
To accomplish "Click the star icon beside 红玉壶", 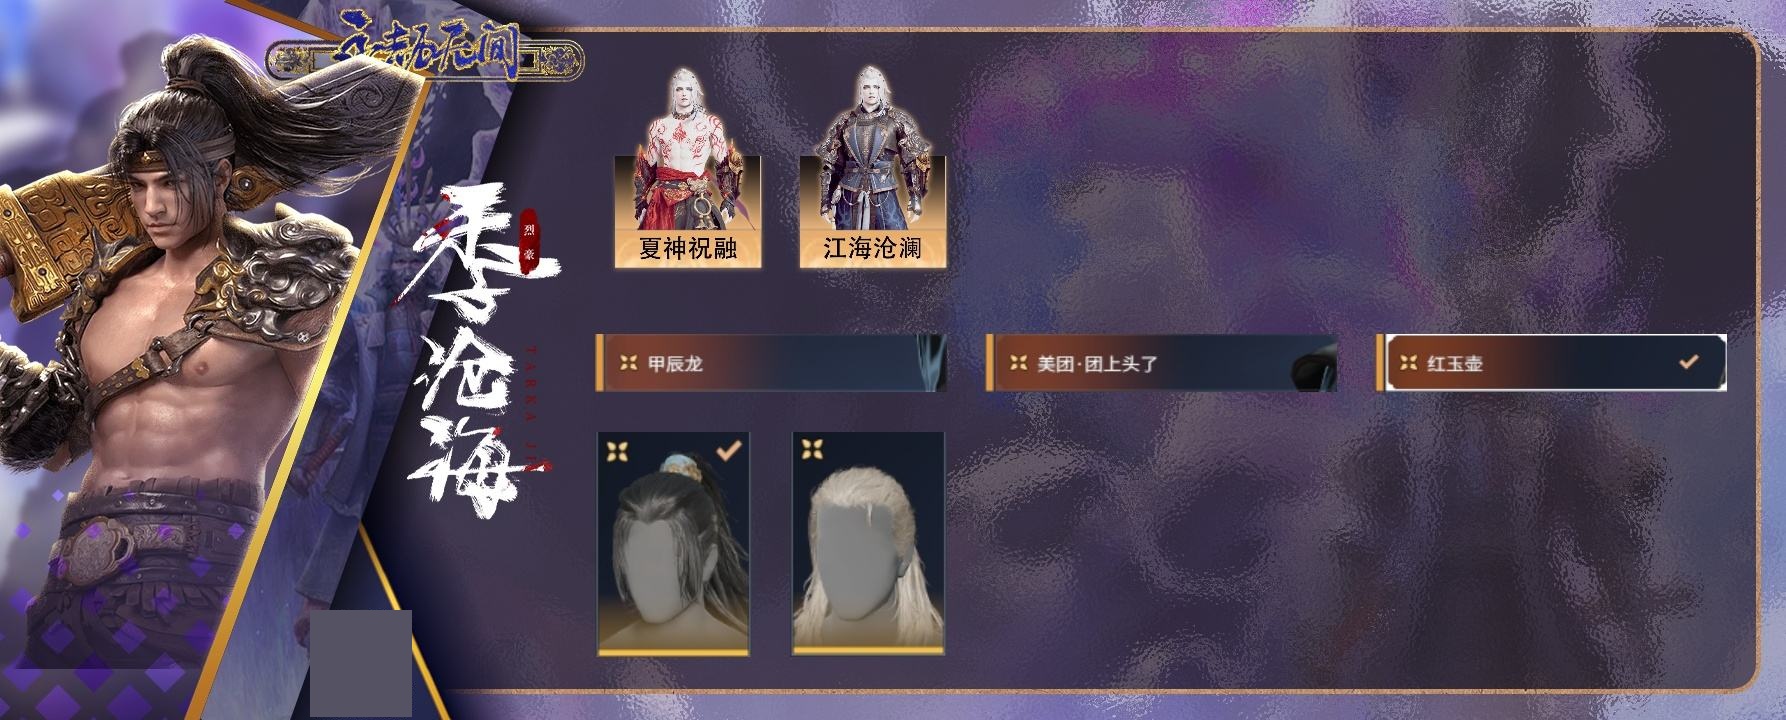I will click(x=1408, y=363).
